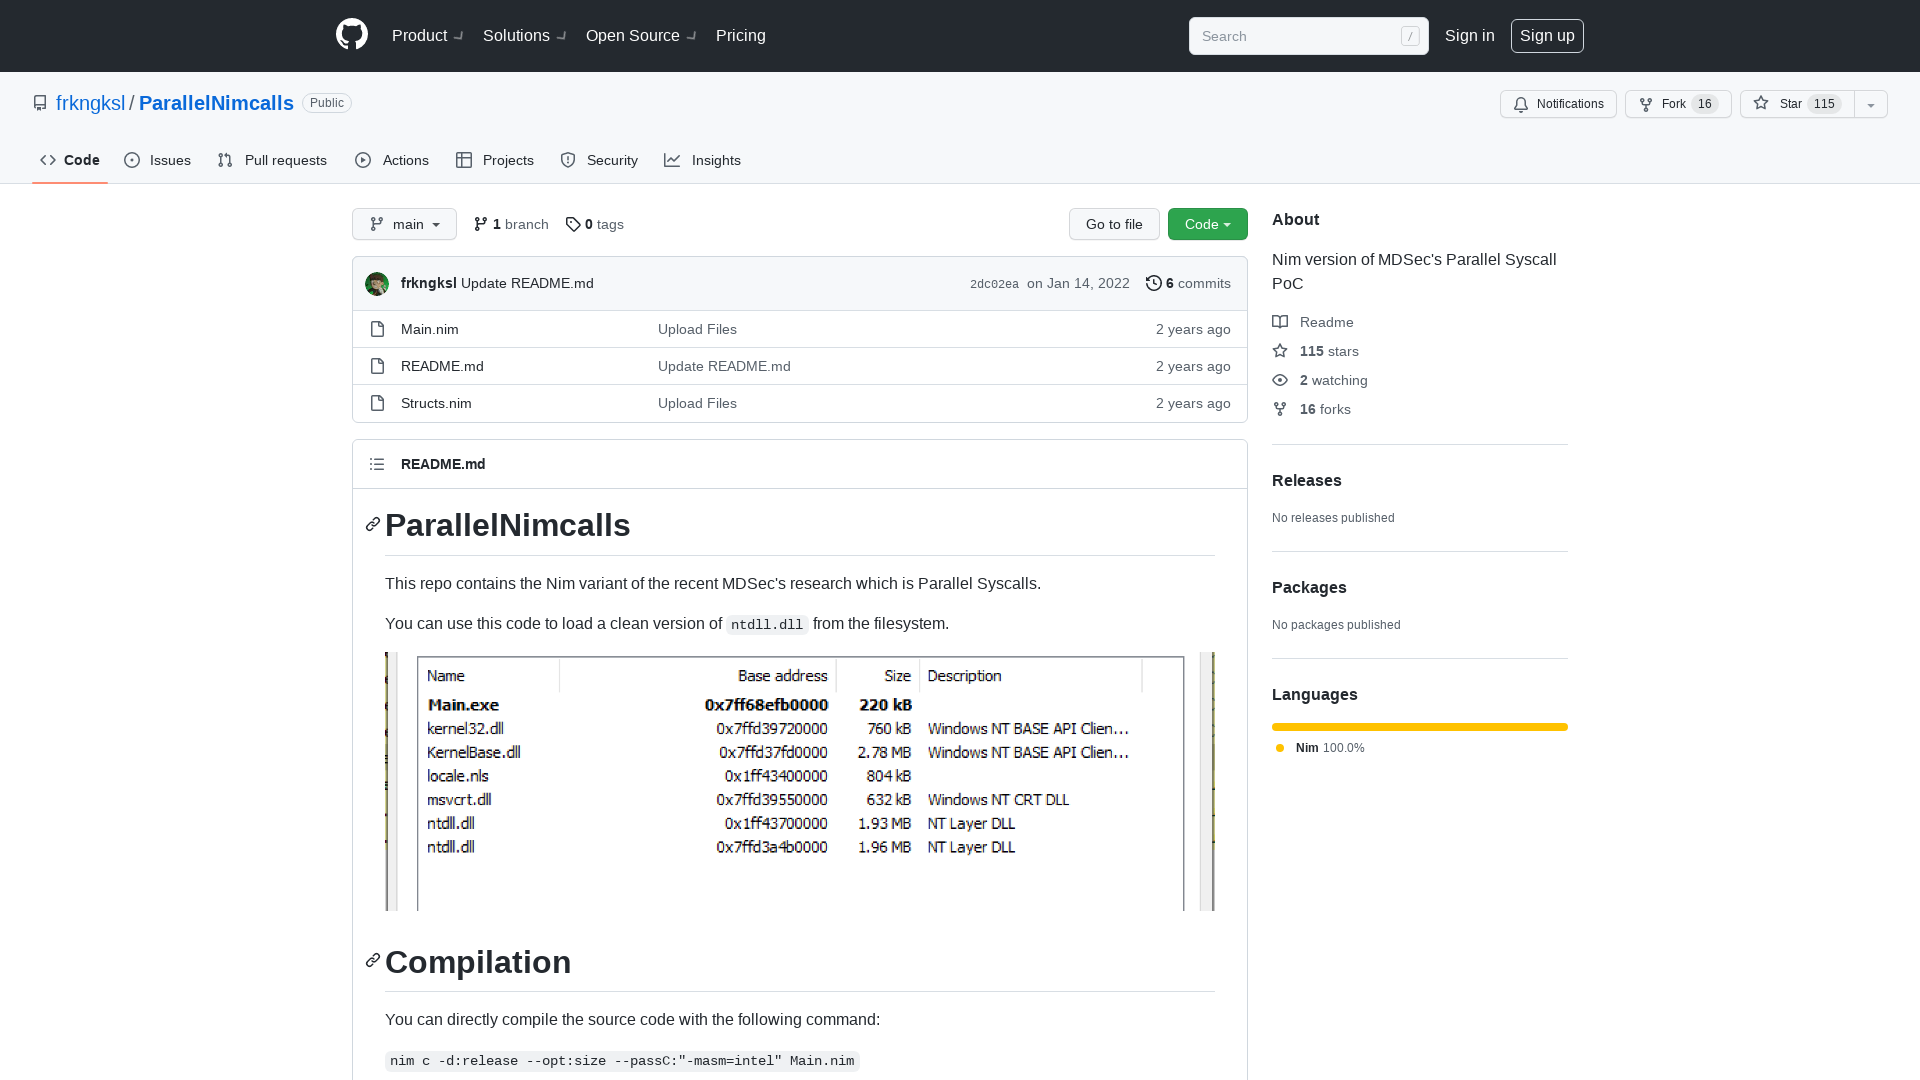
Task: Click the branch icon next to 1 branch
Action: click(481, 224)
